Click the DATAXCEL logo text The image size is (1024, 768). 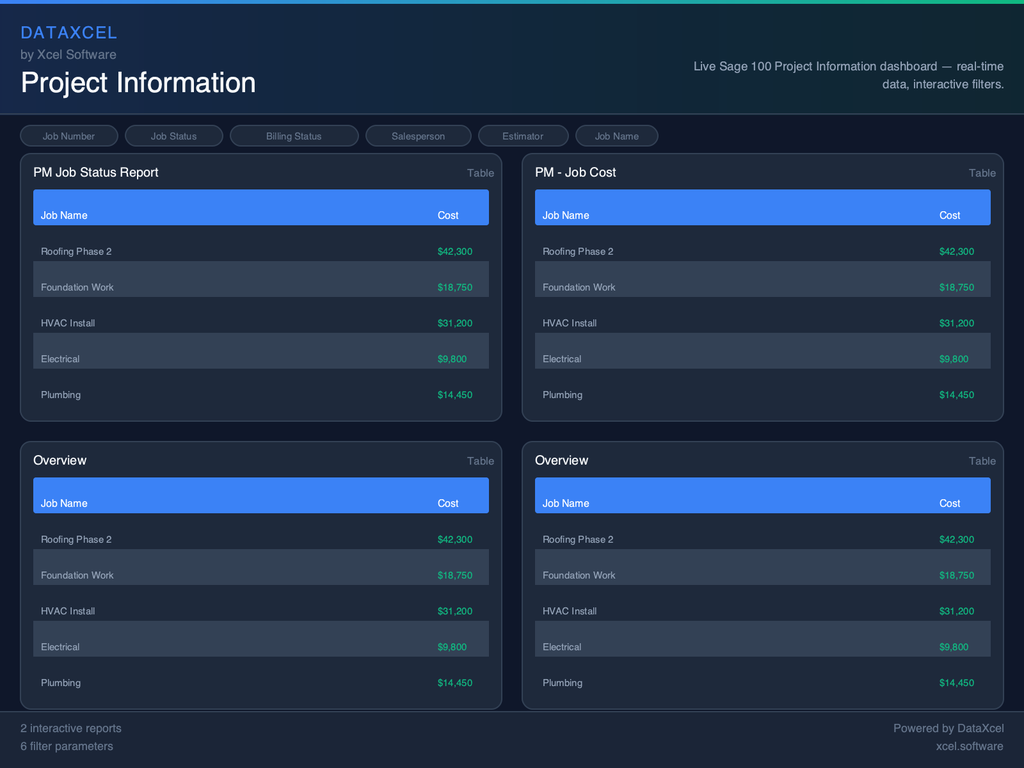(x=69, y=33)
